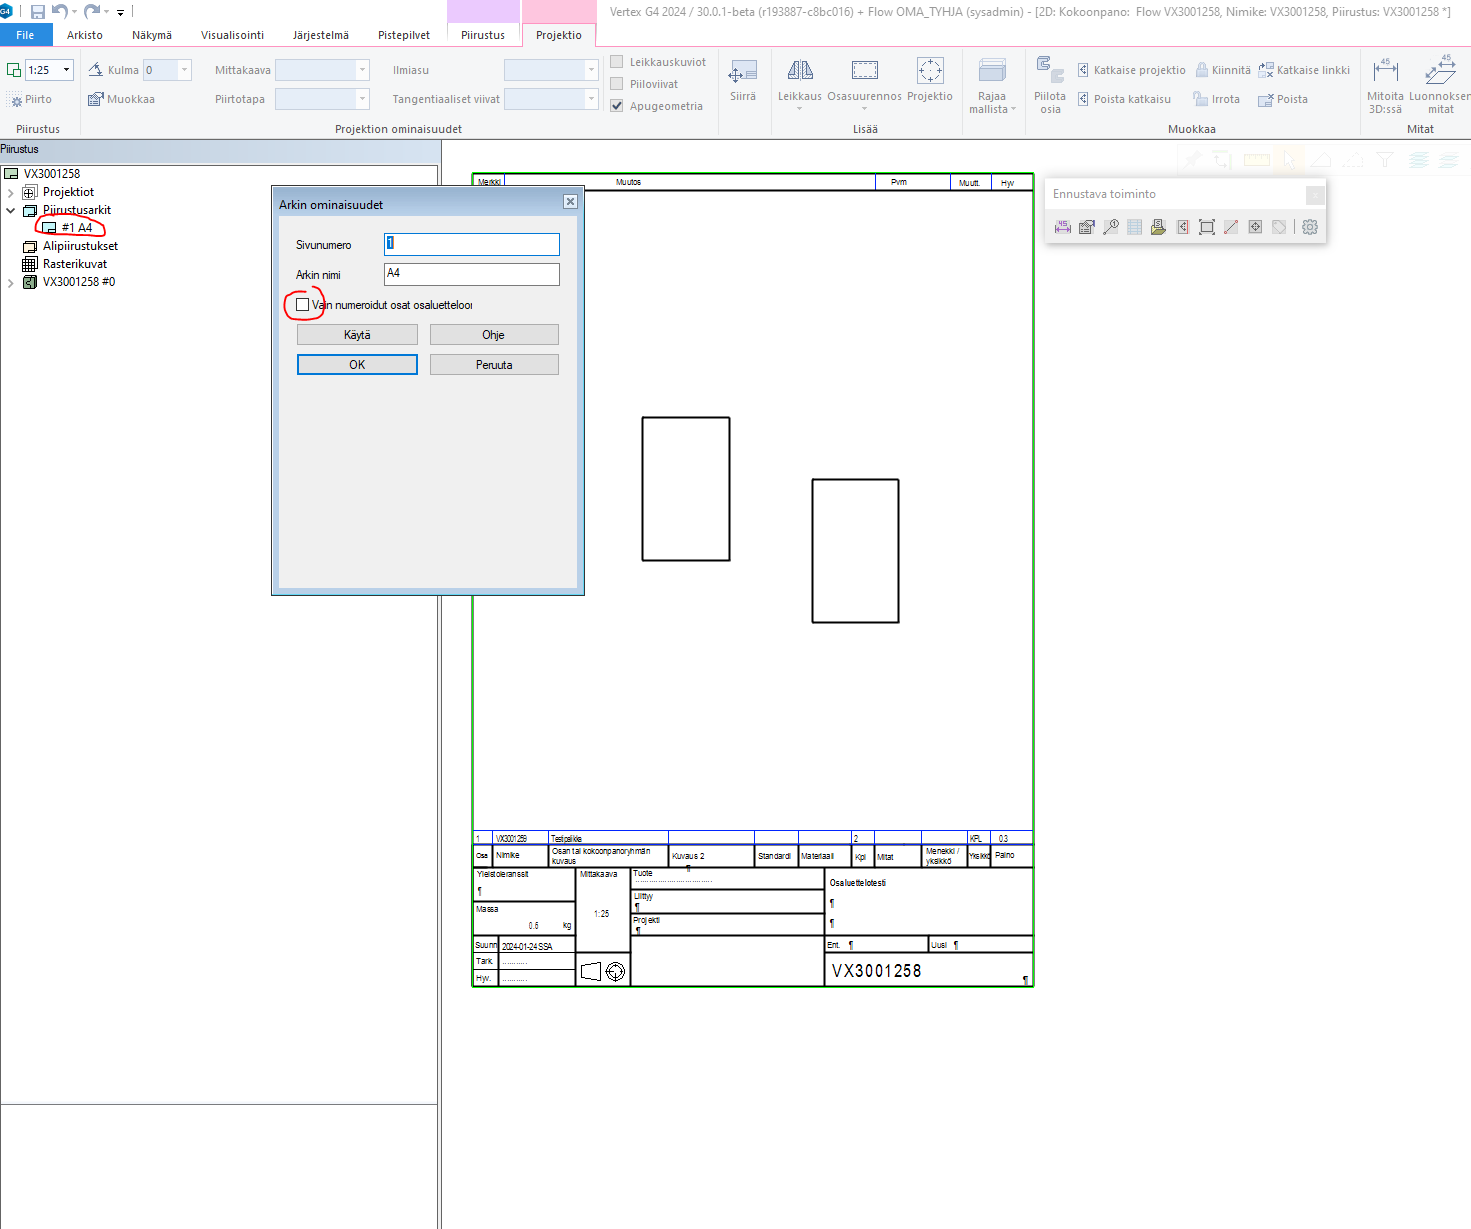Enable Vain numeroidut osat osaluetteloon checkbox
This screenshot has height=1229, width=1471.
pyautogui.click(x=303, y=305)
